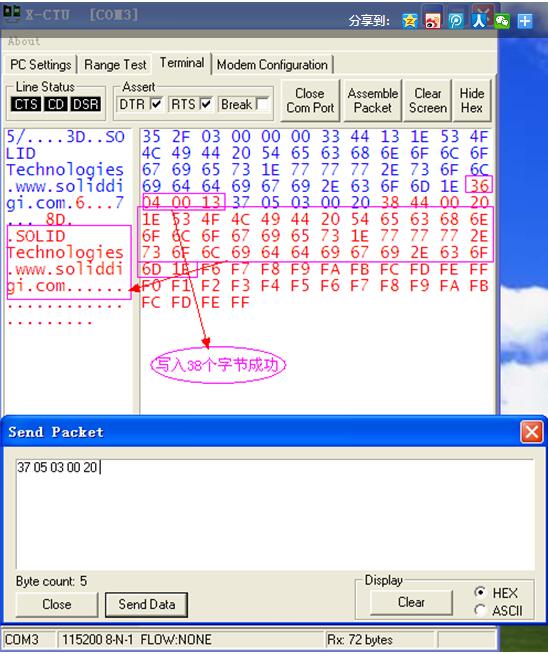Open the Modem Configuration tab
The width and height of the screenshot is (548, 654).
coord(272,65)
